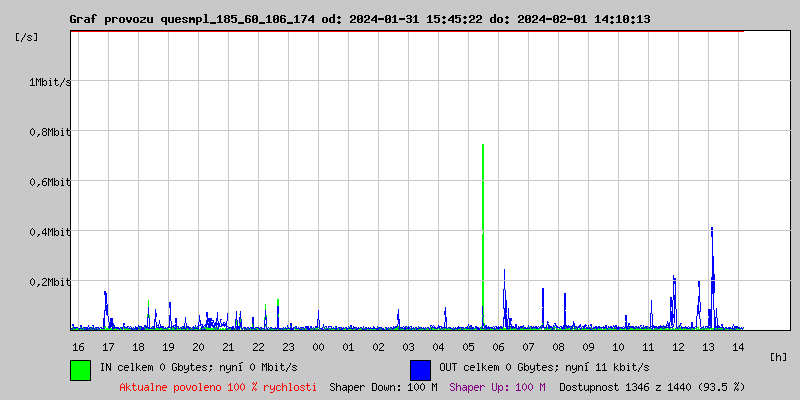This screenshot has width=800, height=400.
Task: Select the tall green spike in the graph
Action: click(483, 220)
